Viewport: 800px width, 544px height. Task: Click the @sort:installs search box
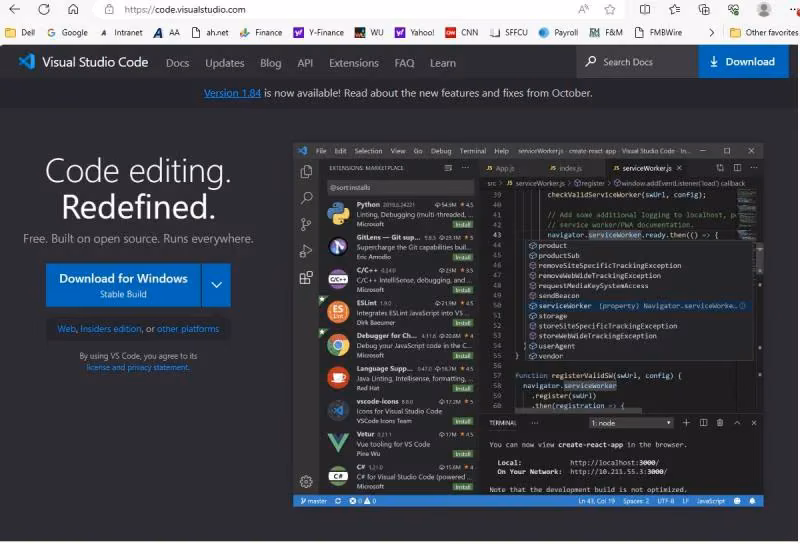click(401, 187)
